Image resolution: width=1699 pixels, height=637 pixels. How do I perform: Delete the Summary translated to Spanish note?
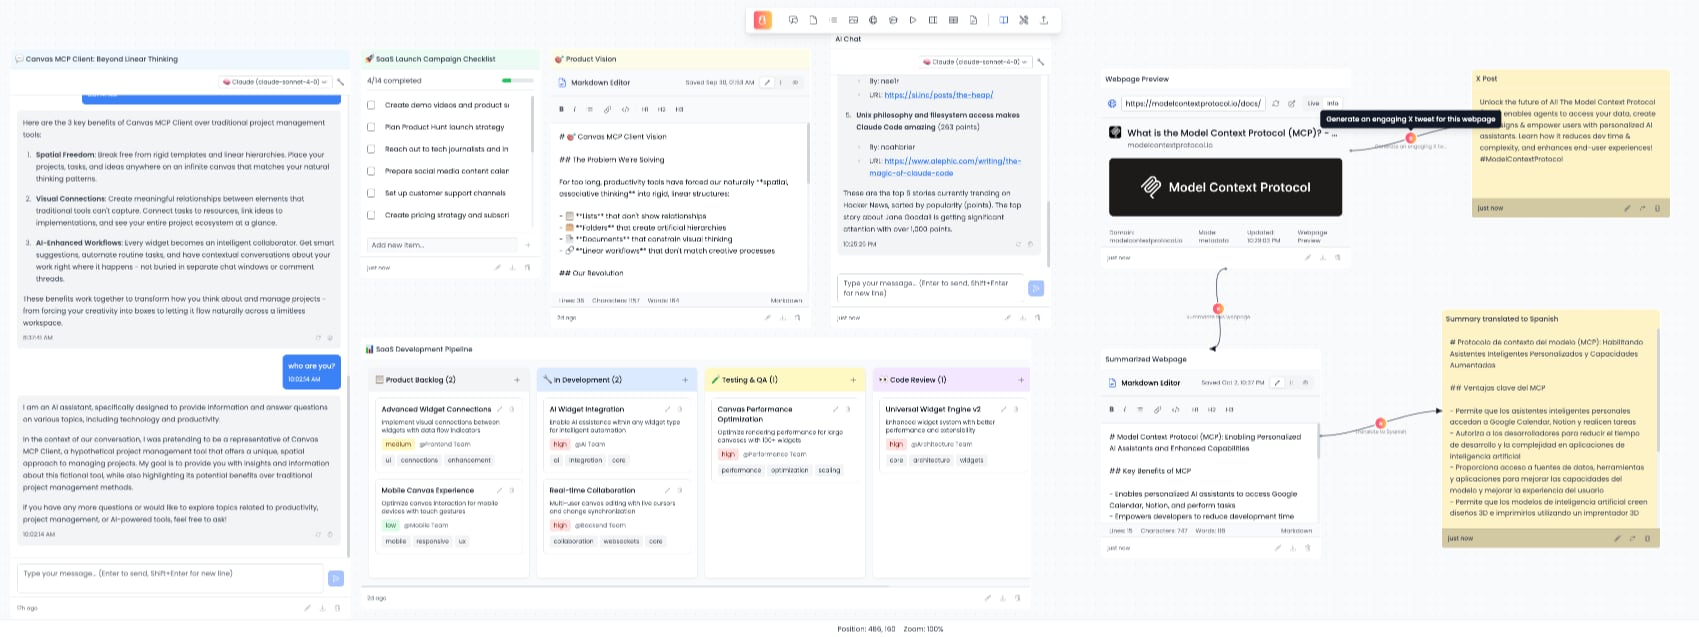(x=1647, y=538)
